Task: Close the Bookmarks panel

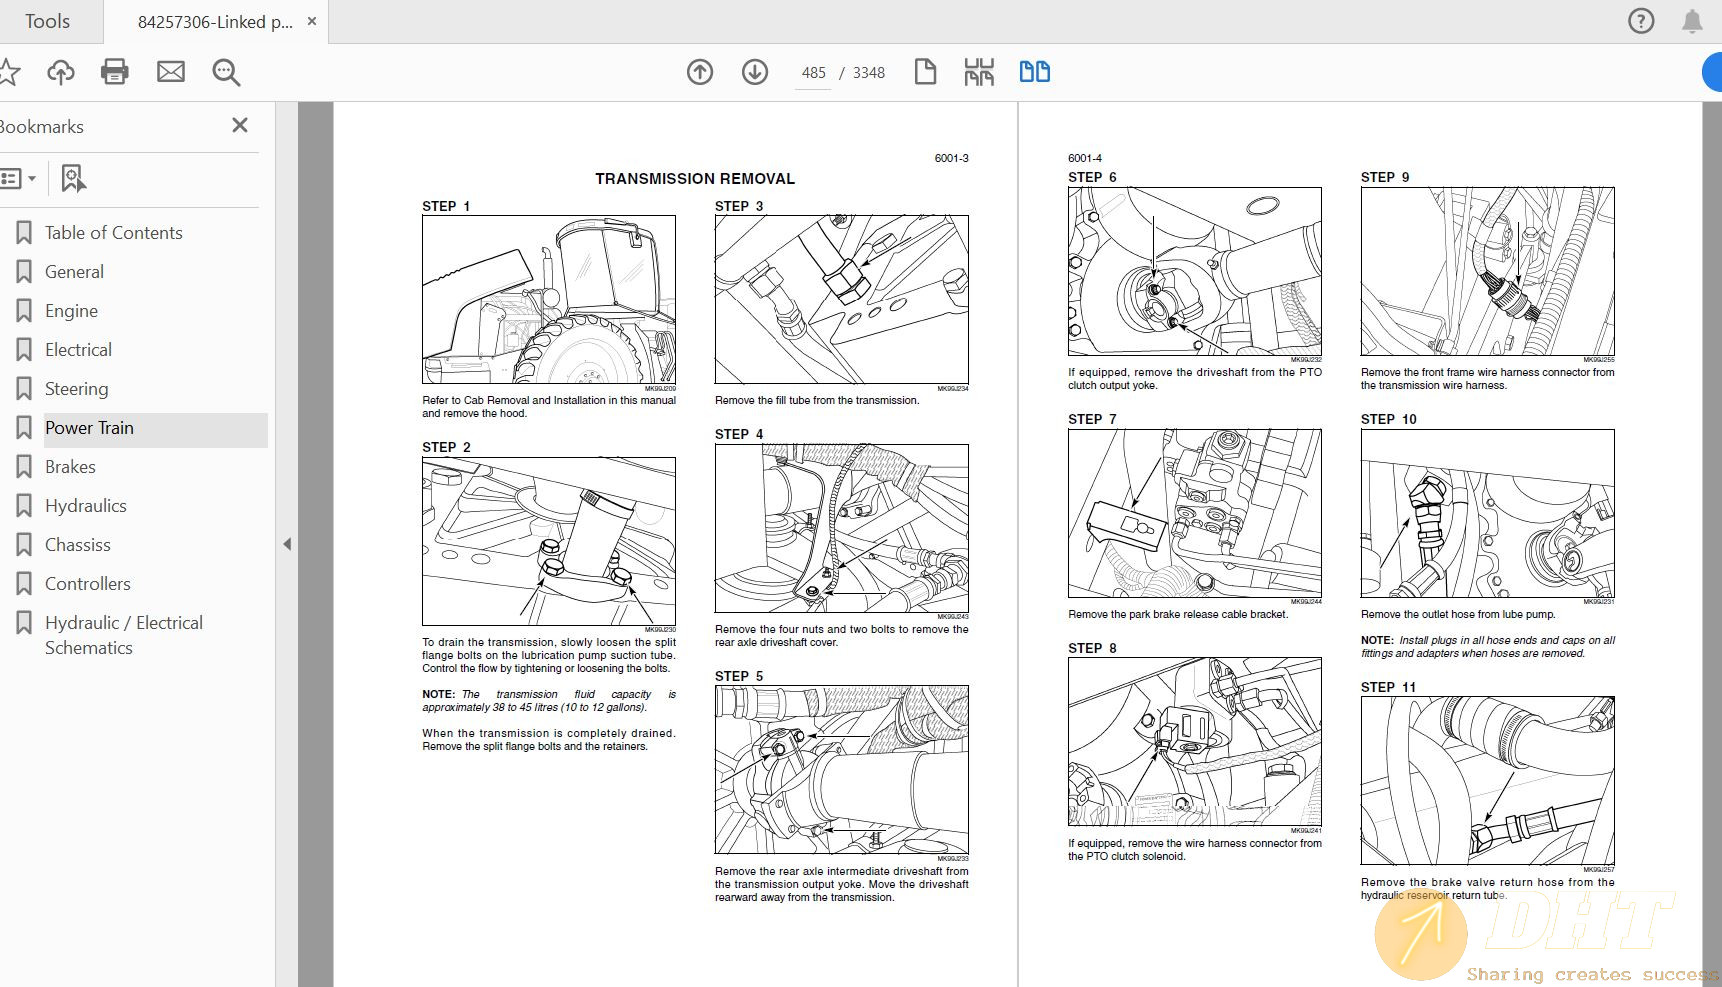Action: (240, 125)
